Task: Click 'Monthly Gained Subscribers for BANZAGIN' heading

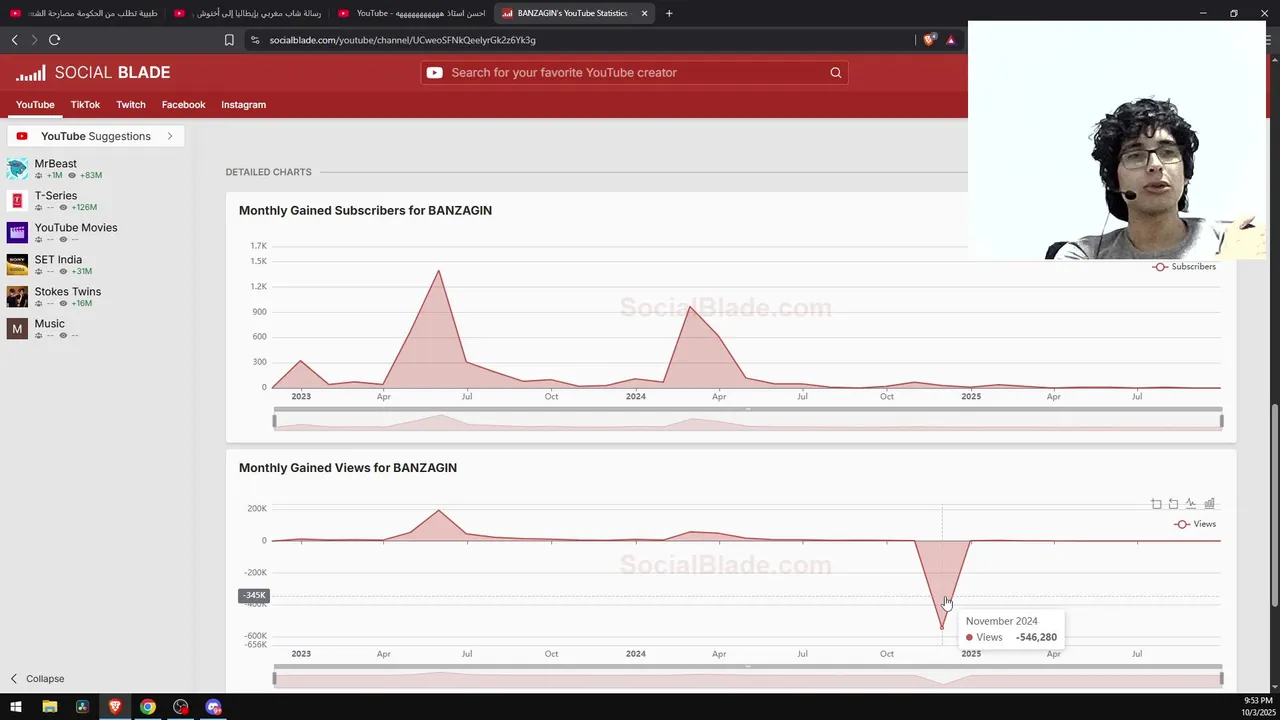Action: [365, 211]
